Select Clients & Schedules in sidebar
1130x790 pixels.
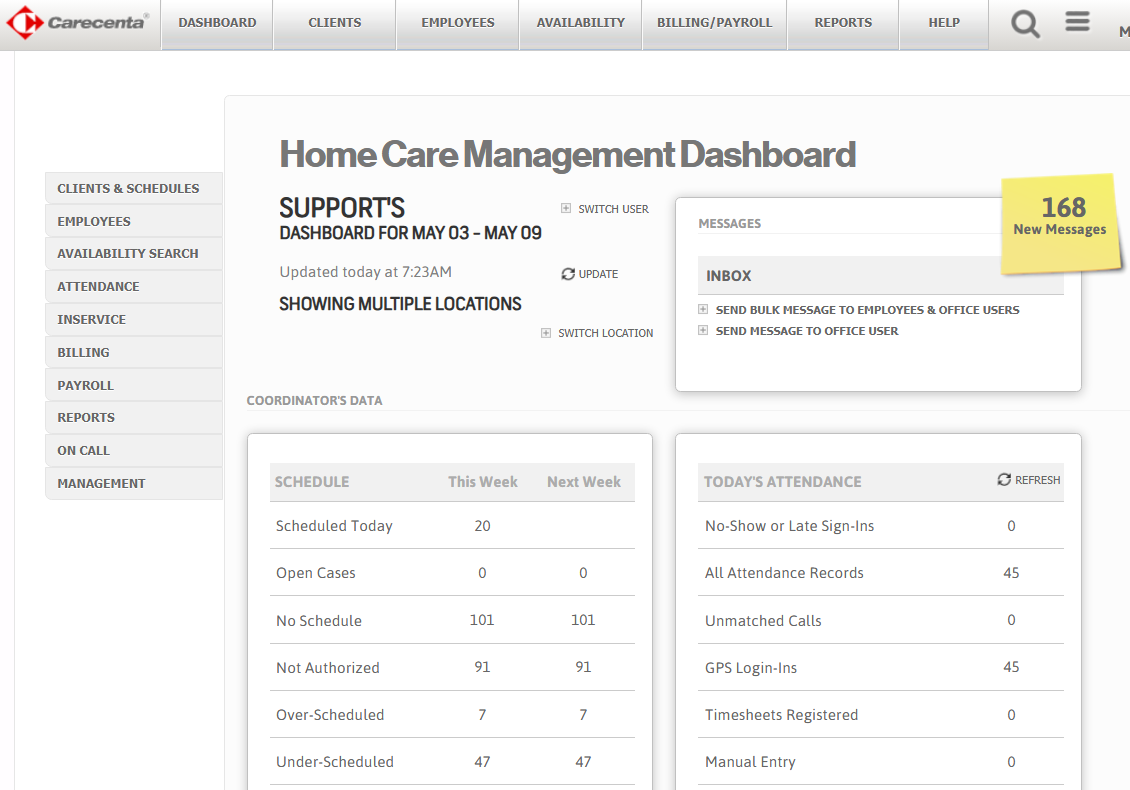point(134,188)
